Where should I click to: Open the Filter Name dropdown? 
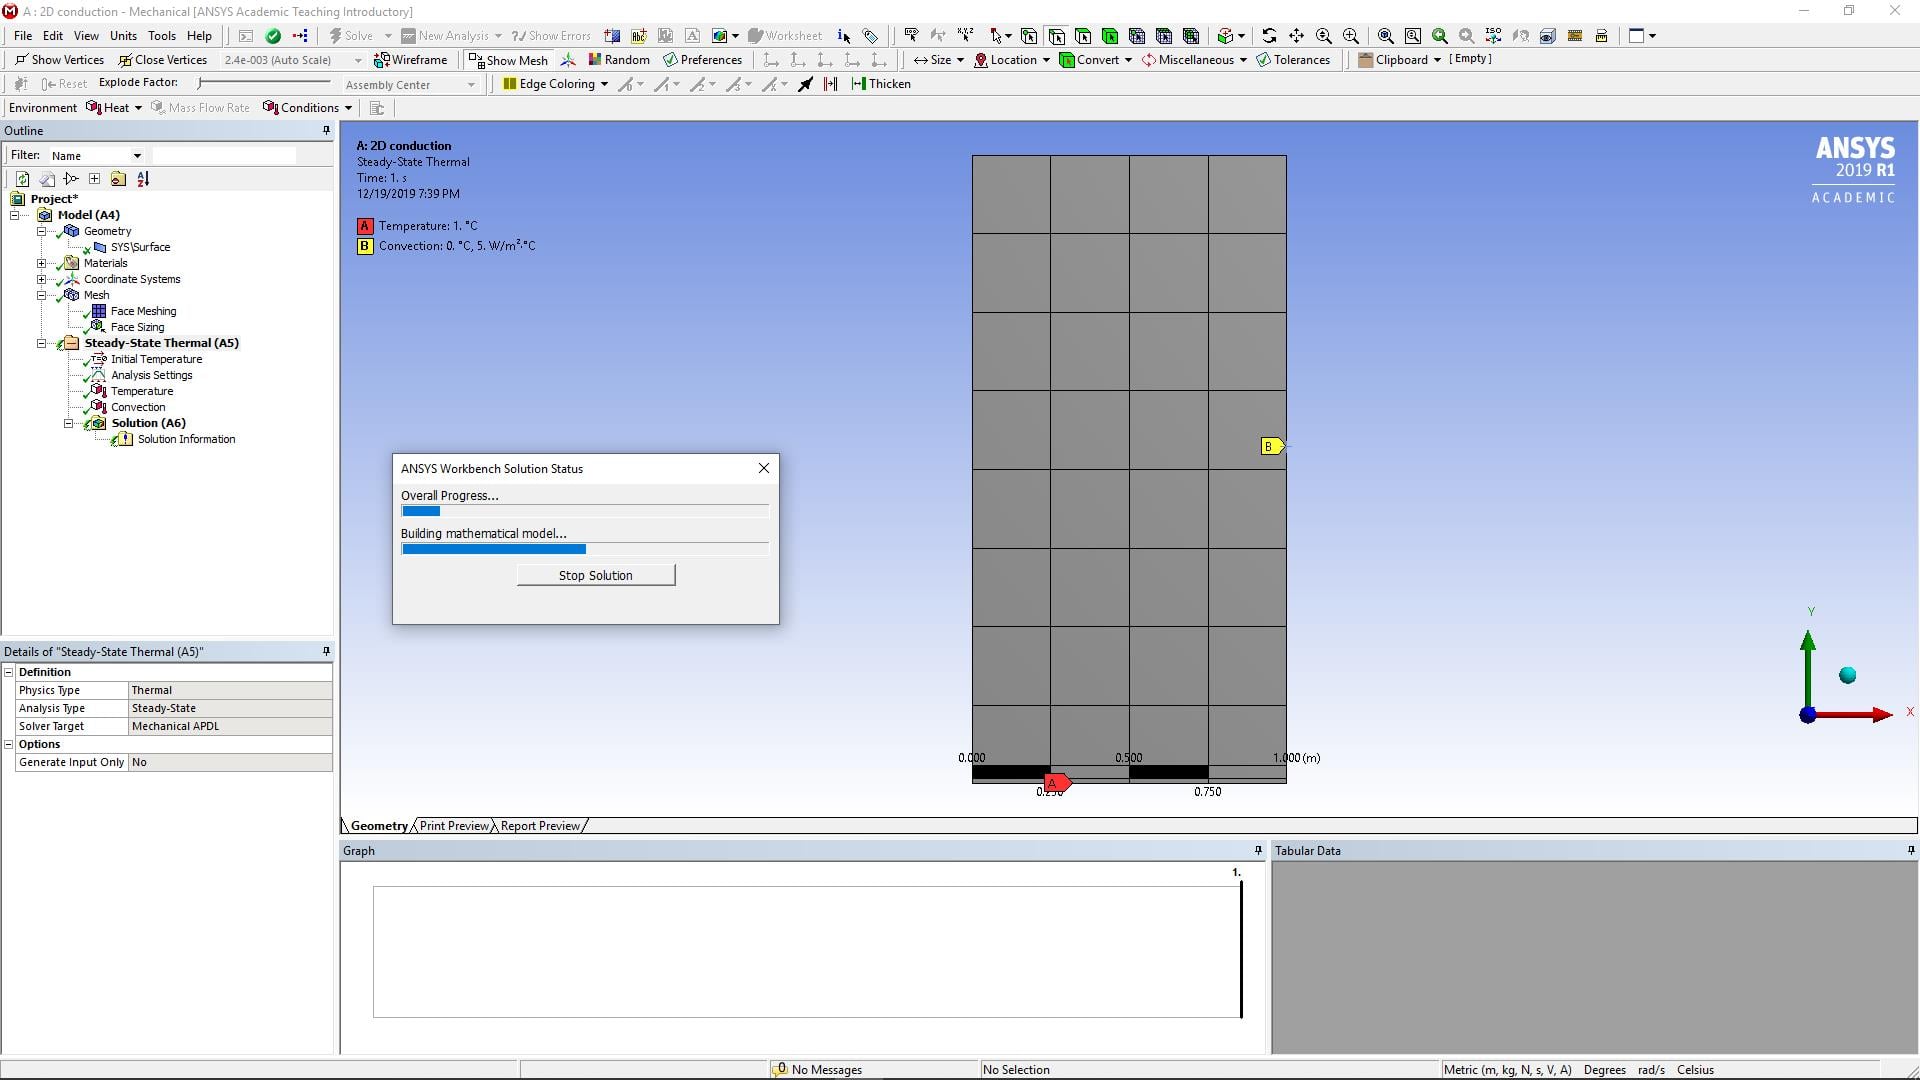pos(137,156)
